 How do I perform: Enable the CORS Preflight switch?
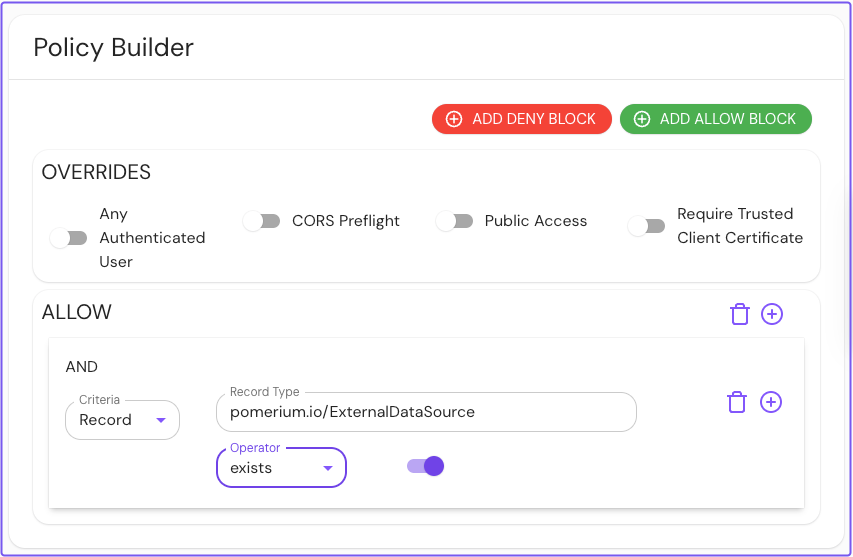[x=262, y=221]
